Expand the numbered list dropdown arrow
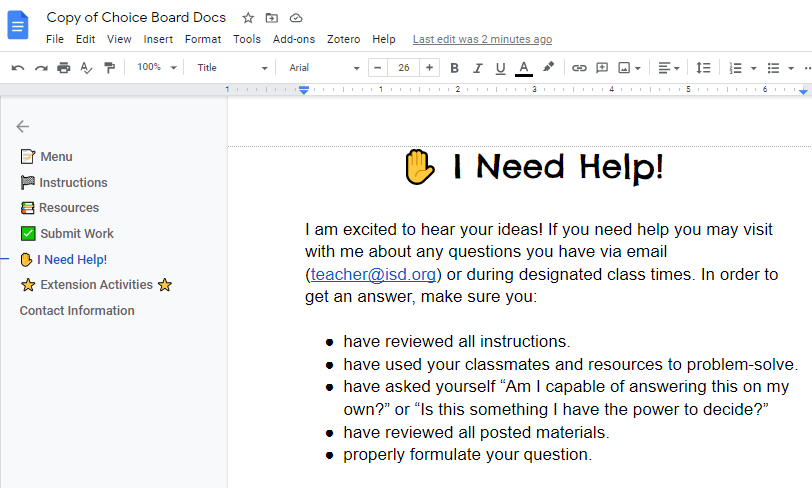812x488 pixels. 753,68
